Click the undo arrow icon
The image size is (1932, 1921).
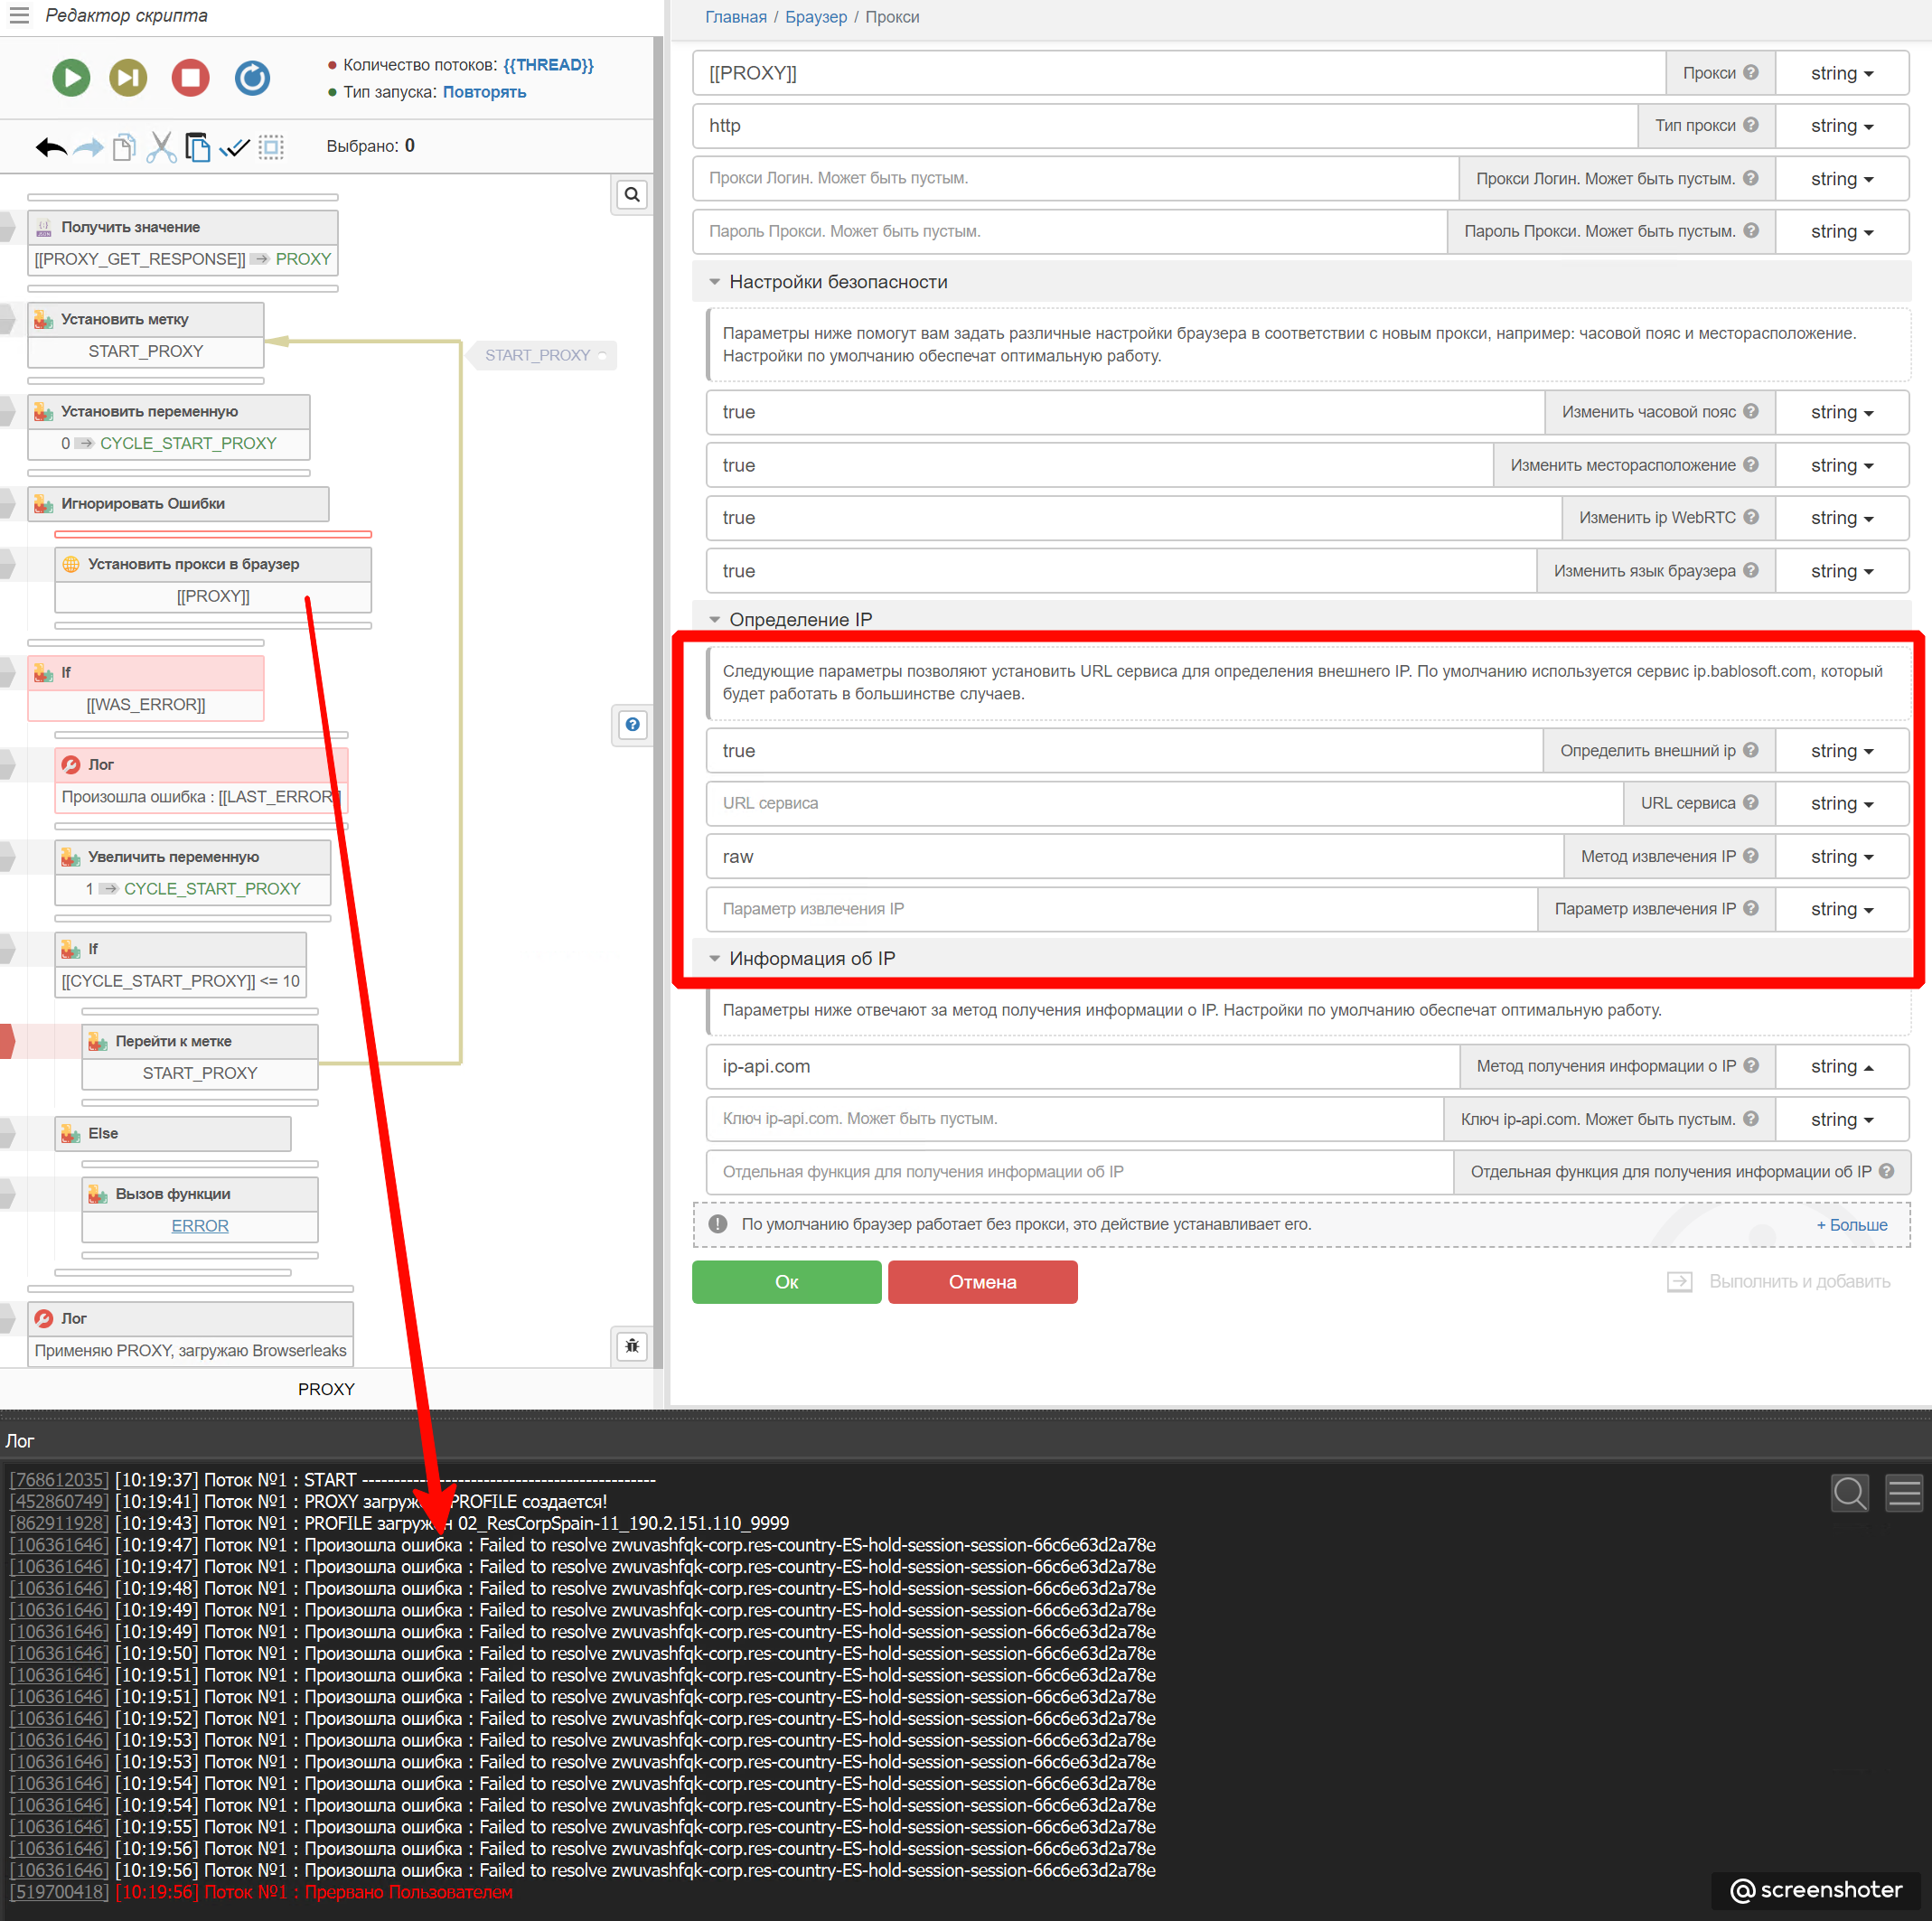(51, 148)
